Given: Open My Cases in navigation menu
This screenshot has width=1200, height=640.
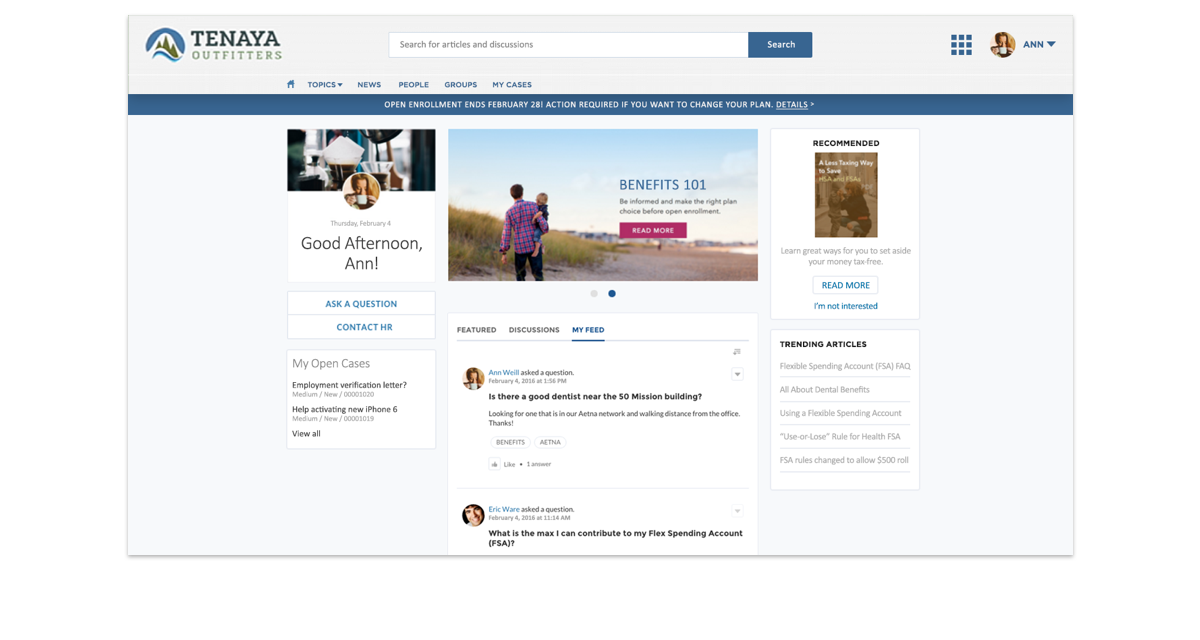Looking at the screenshot, I should tap(512, 85).
